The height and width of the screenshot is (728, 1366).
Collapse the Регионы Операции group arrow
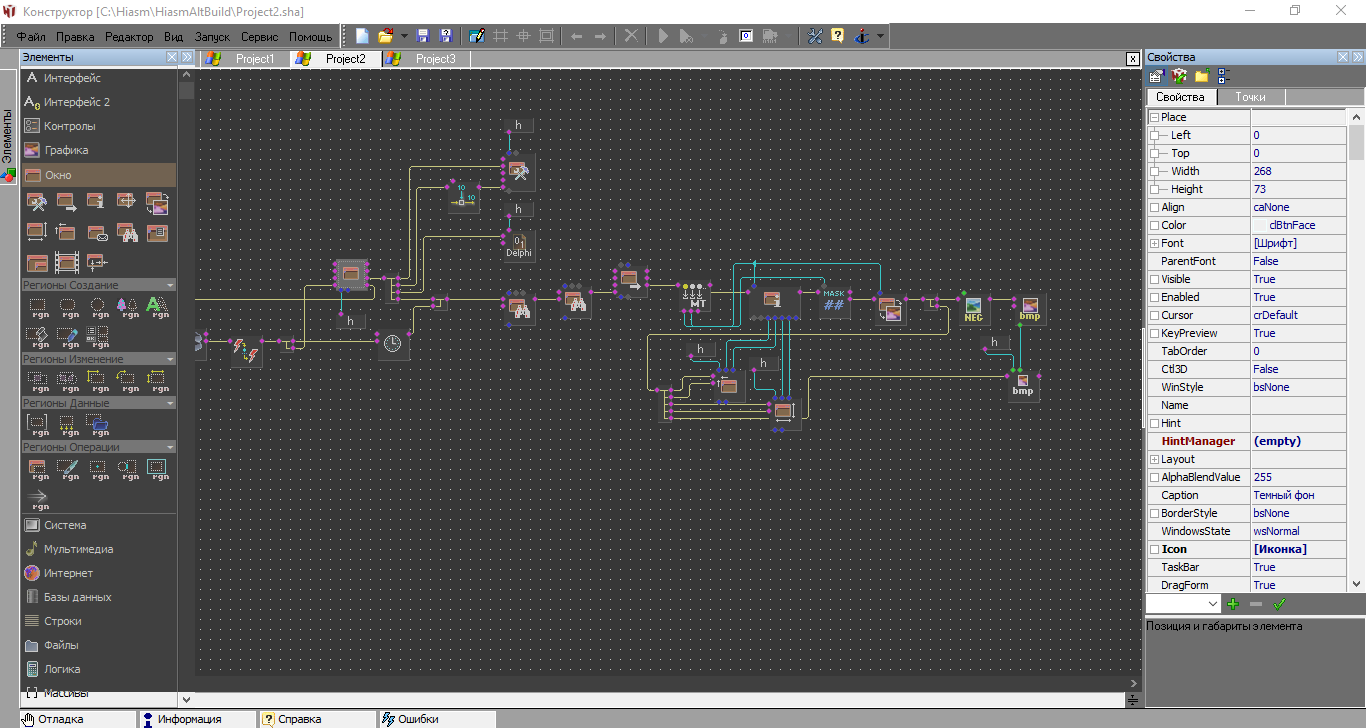pyautogui.click(x=170, y=447)
